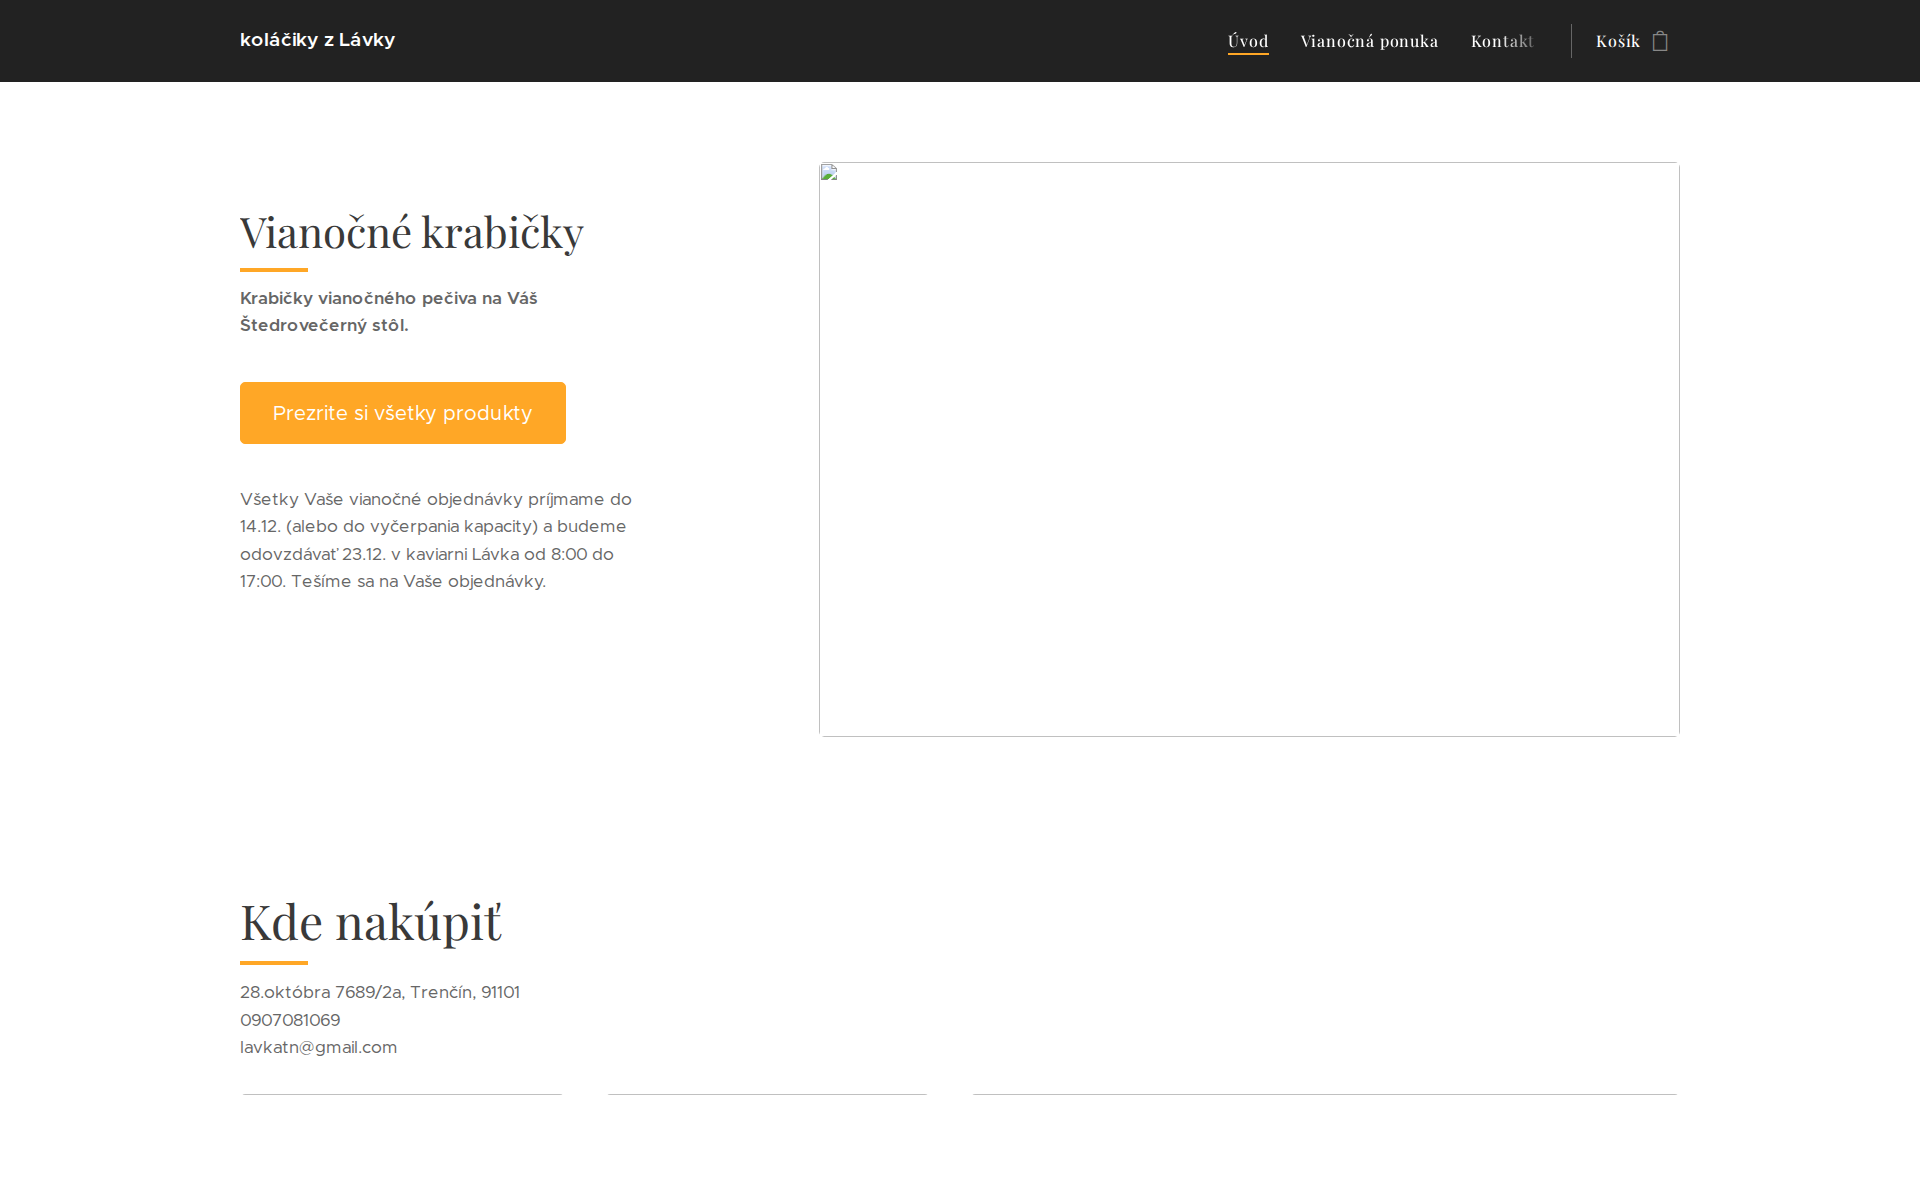This screenshot has height=1200, width=1920.
Task: Click the Kde nakúpiť heading
Action: click(x=371, y=921)
